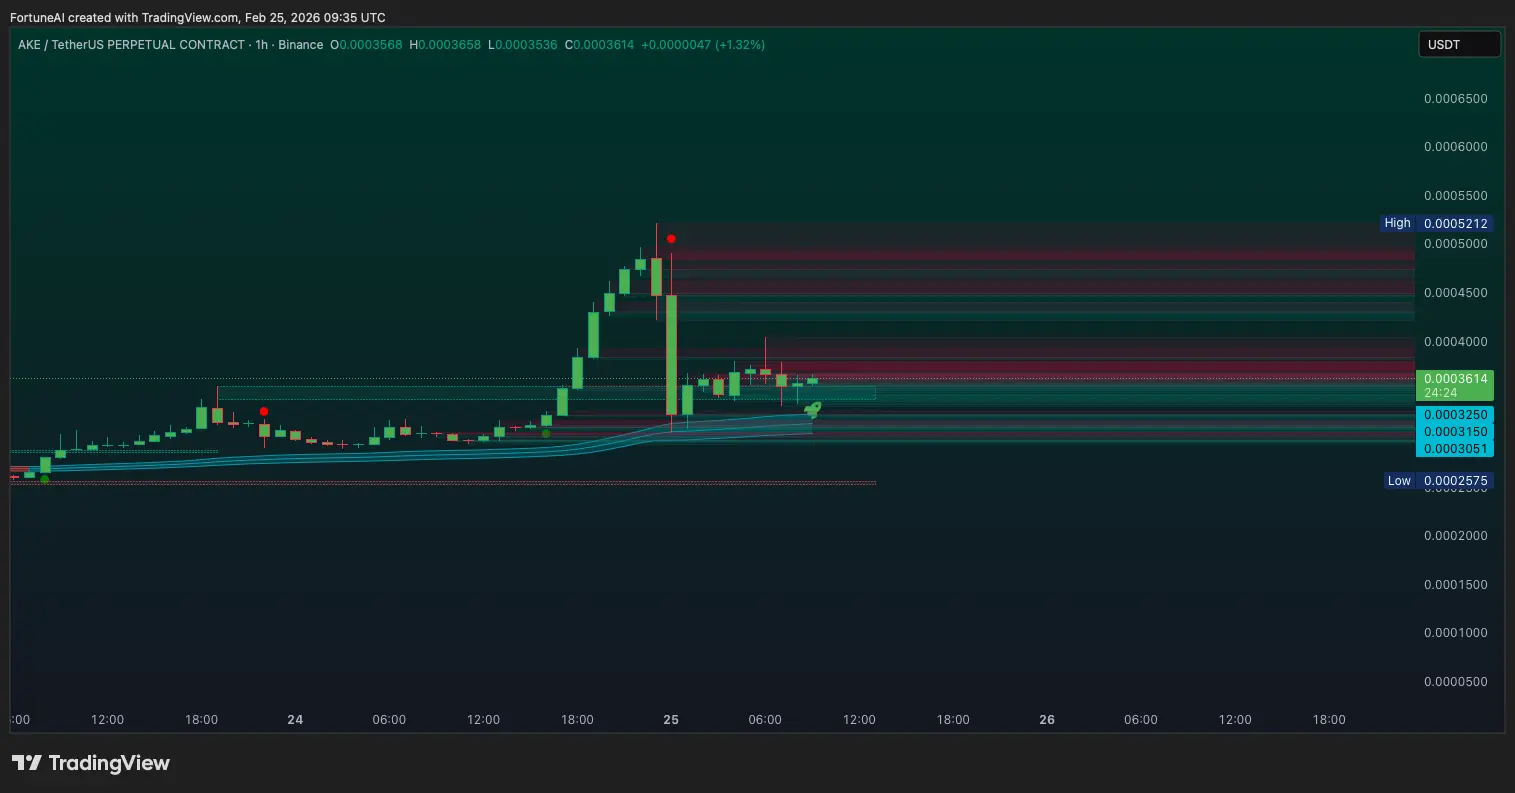Click the USDT currency button

tap(1459, 45)
